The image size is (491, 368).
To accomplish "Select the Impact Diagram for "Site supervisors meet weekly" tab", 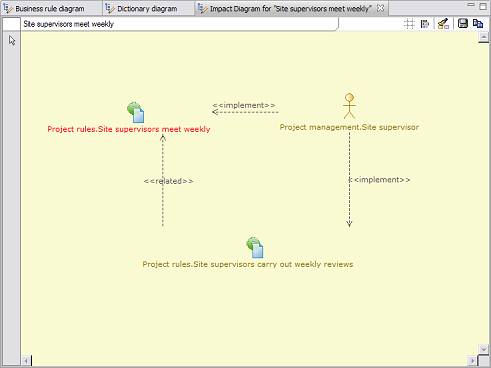I will [x=290, y=8].
